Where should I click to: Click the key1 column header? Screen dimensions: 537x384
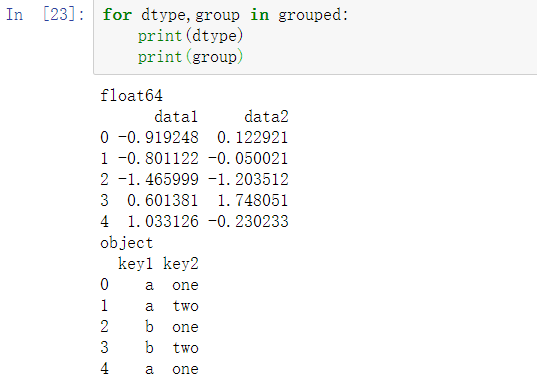point(135,264)
